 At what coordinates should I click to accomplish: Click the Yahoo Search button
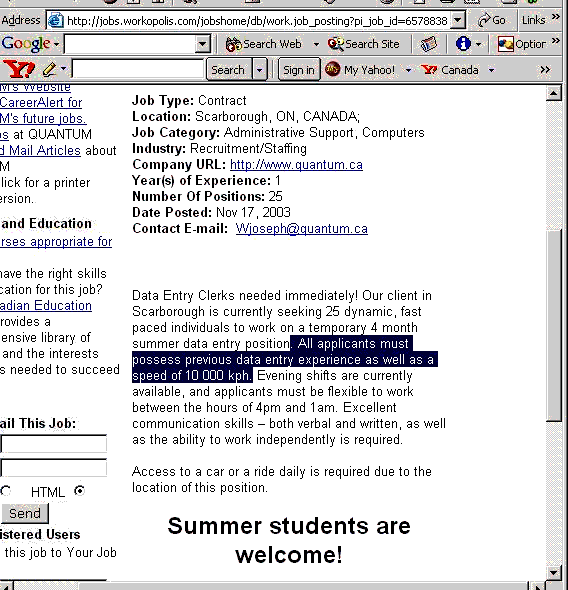(x=228, y=70)
